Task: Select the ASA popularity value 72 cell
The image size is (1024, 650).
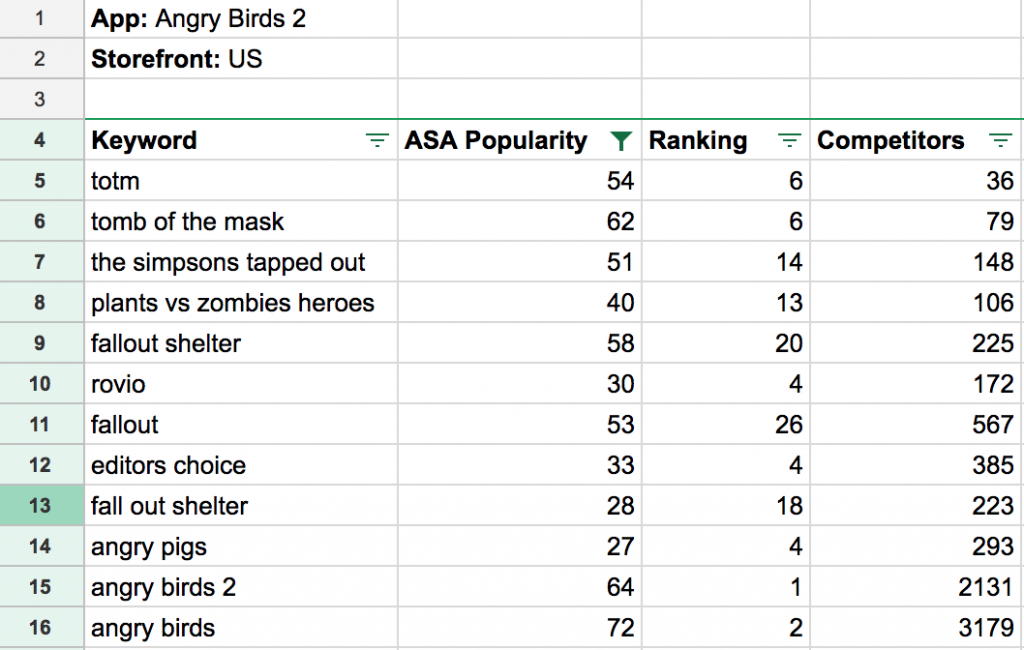Action: [520, 628]
